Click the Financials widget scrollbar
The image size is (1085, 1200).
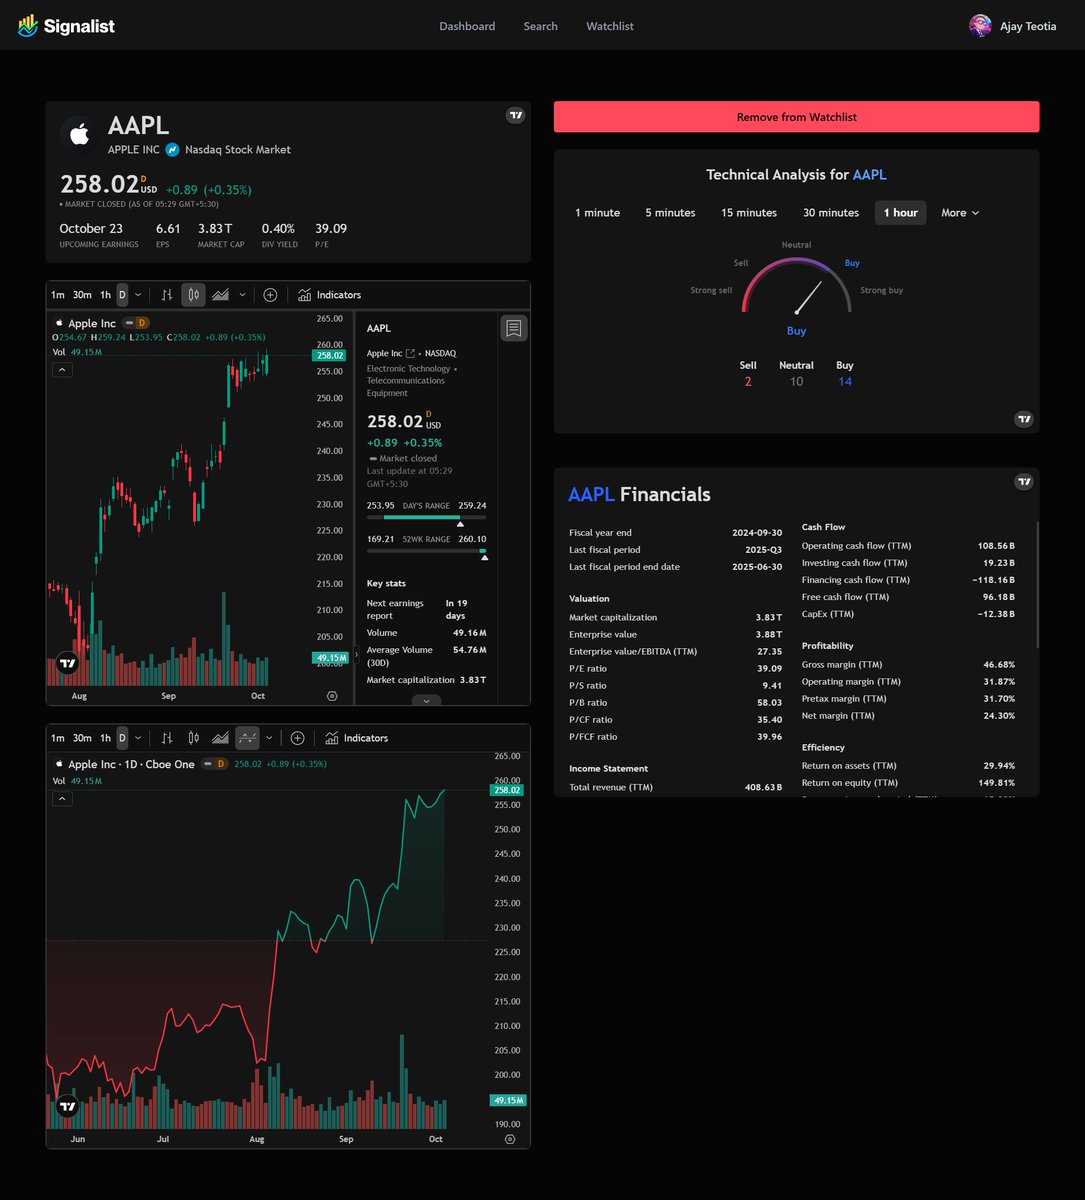pyautogui.click(x=1037, y=585)
